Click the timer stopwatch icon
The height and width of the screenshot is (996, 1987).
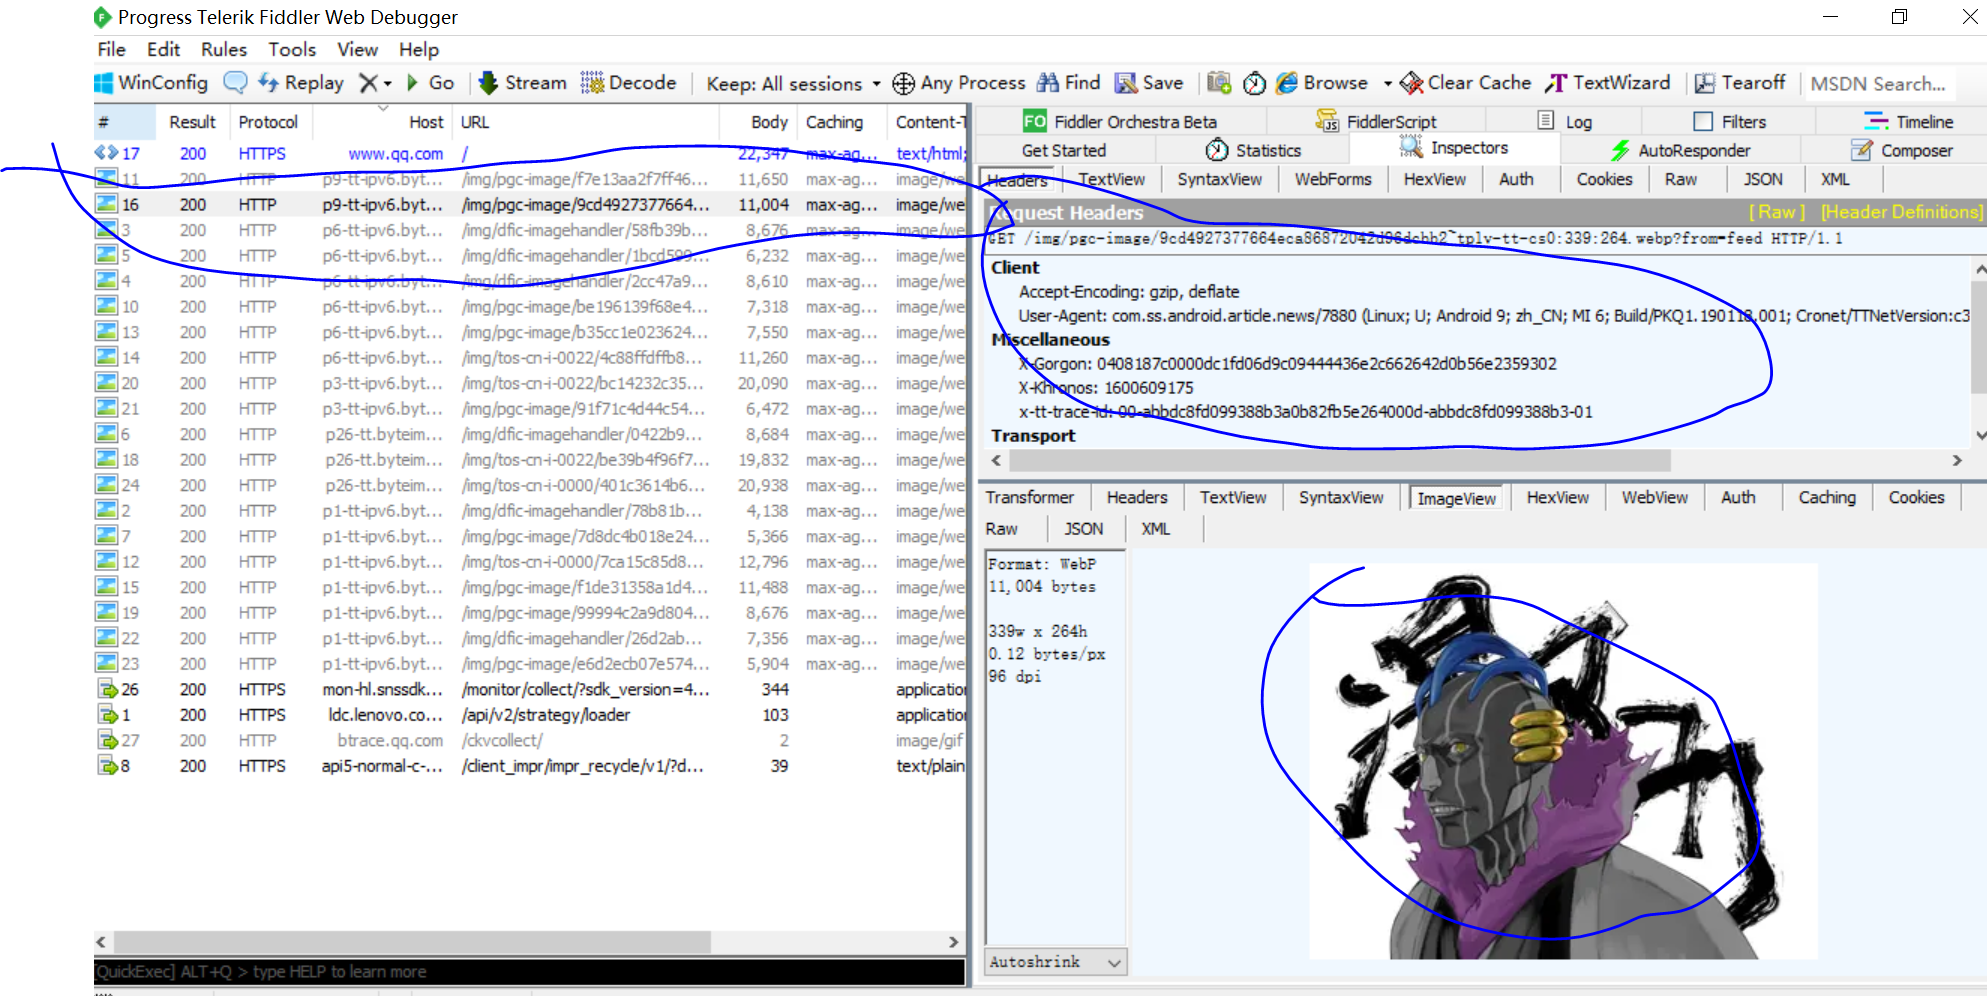click(1255, 83)
